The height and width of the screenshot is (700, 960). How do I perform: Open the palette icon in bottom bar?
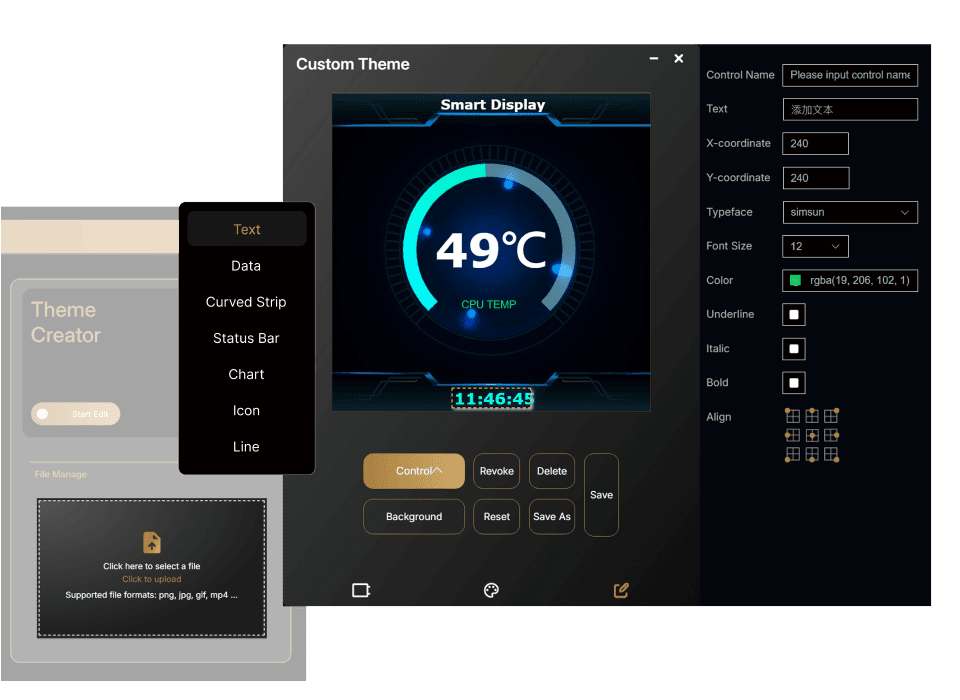coord(491,590)
